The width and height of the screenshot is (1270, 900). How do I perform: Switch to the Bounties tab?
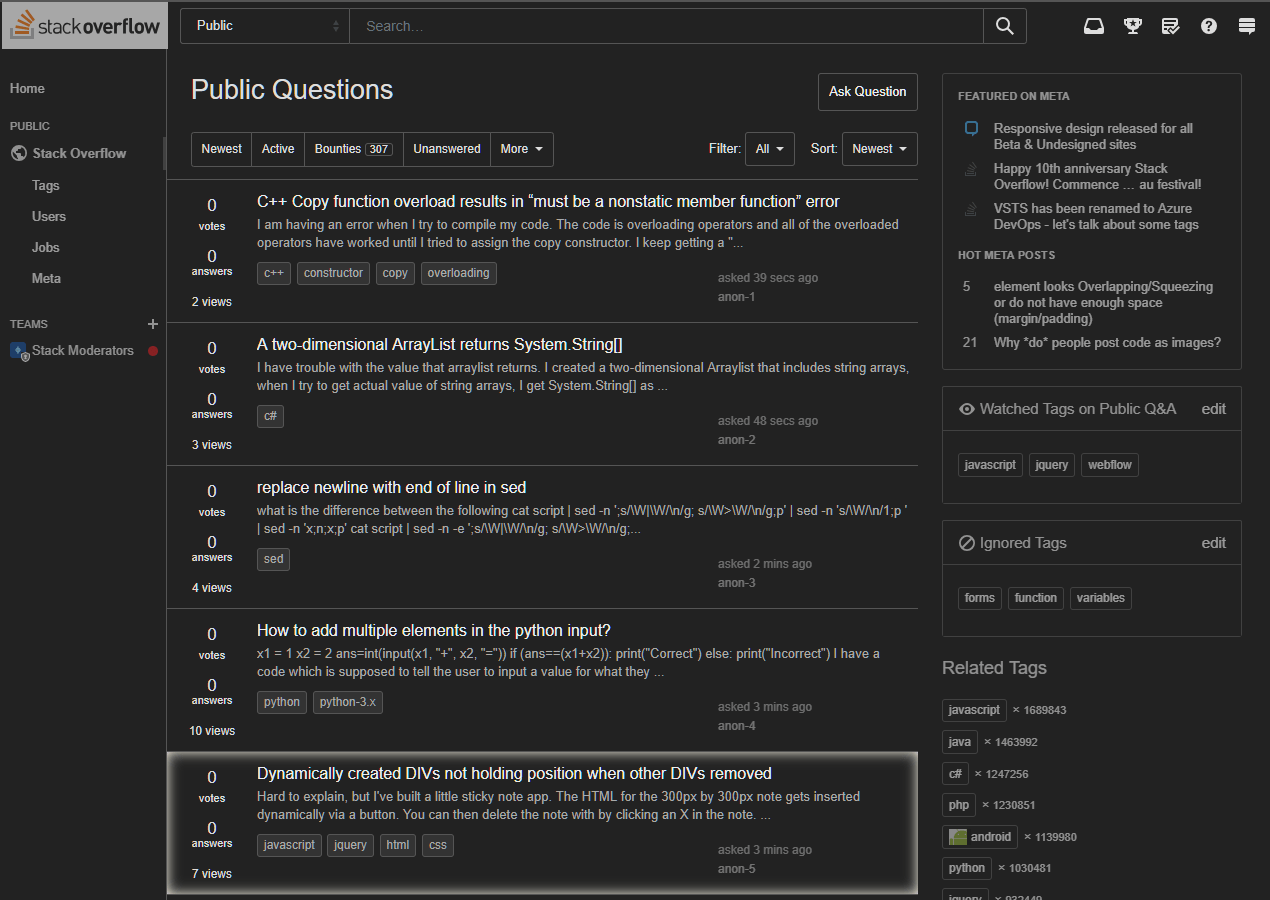tap(353, 149)
